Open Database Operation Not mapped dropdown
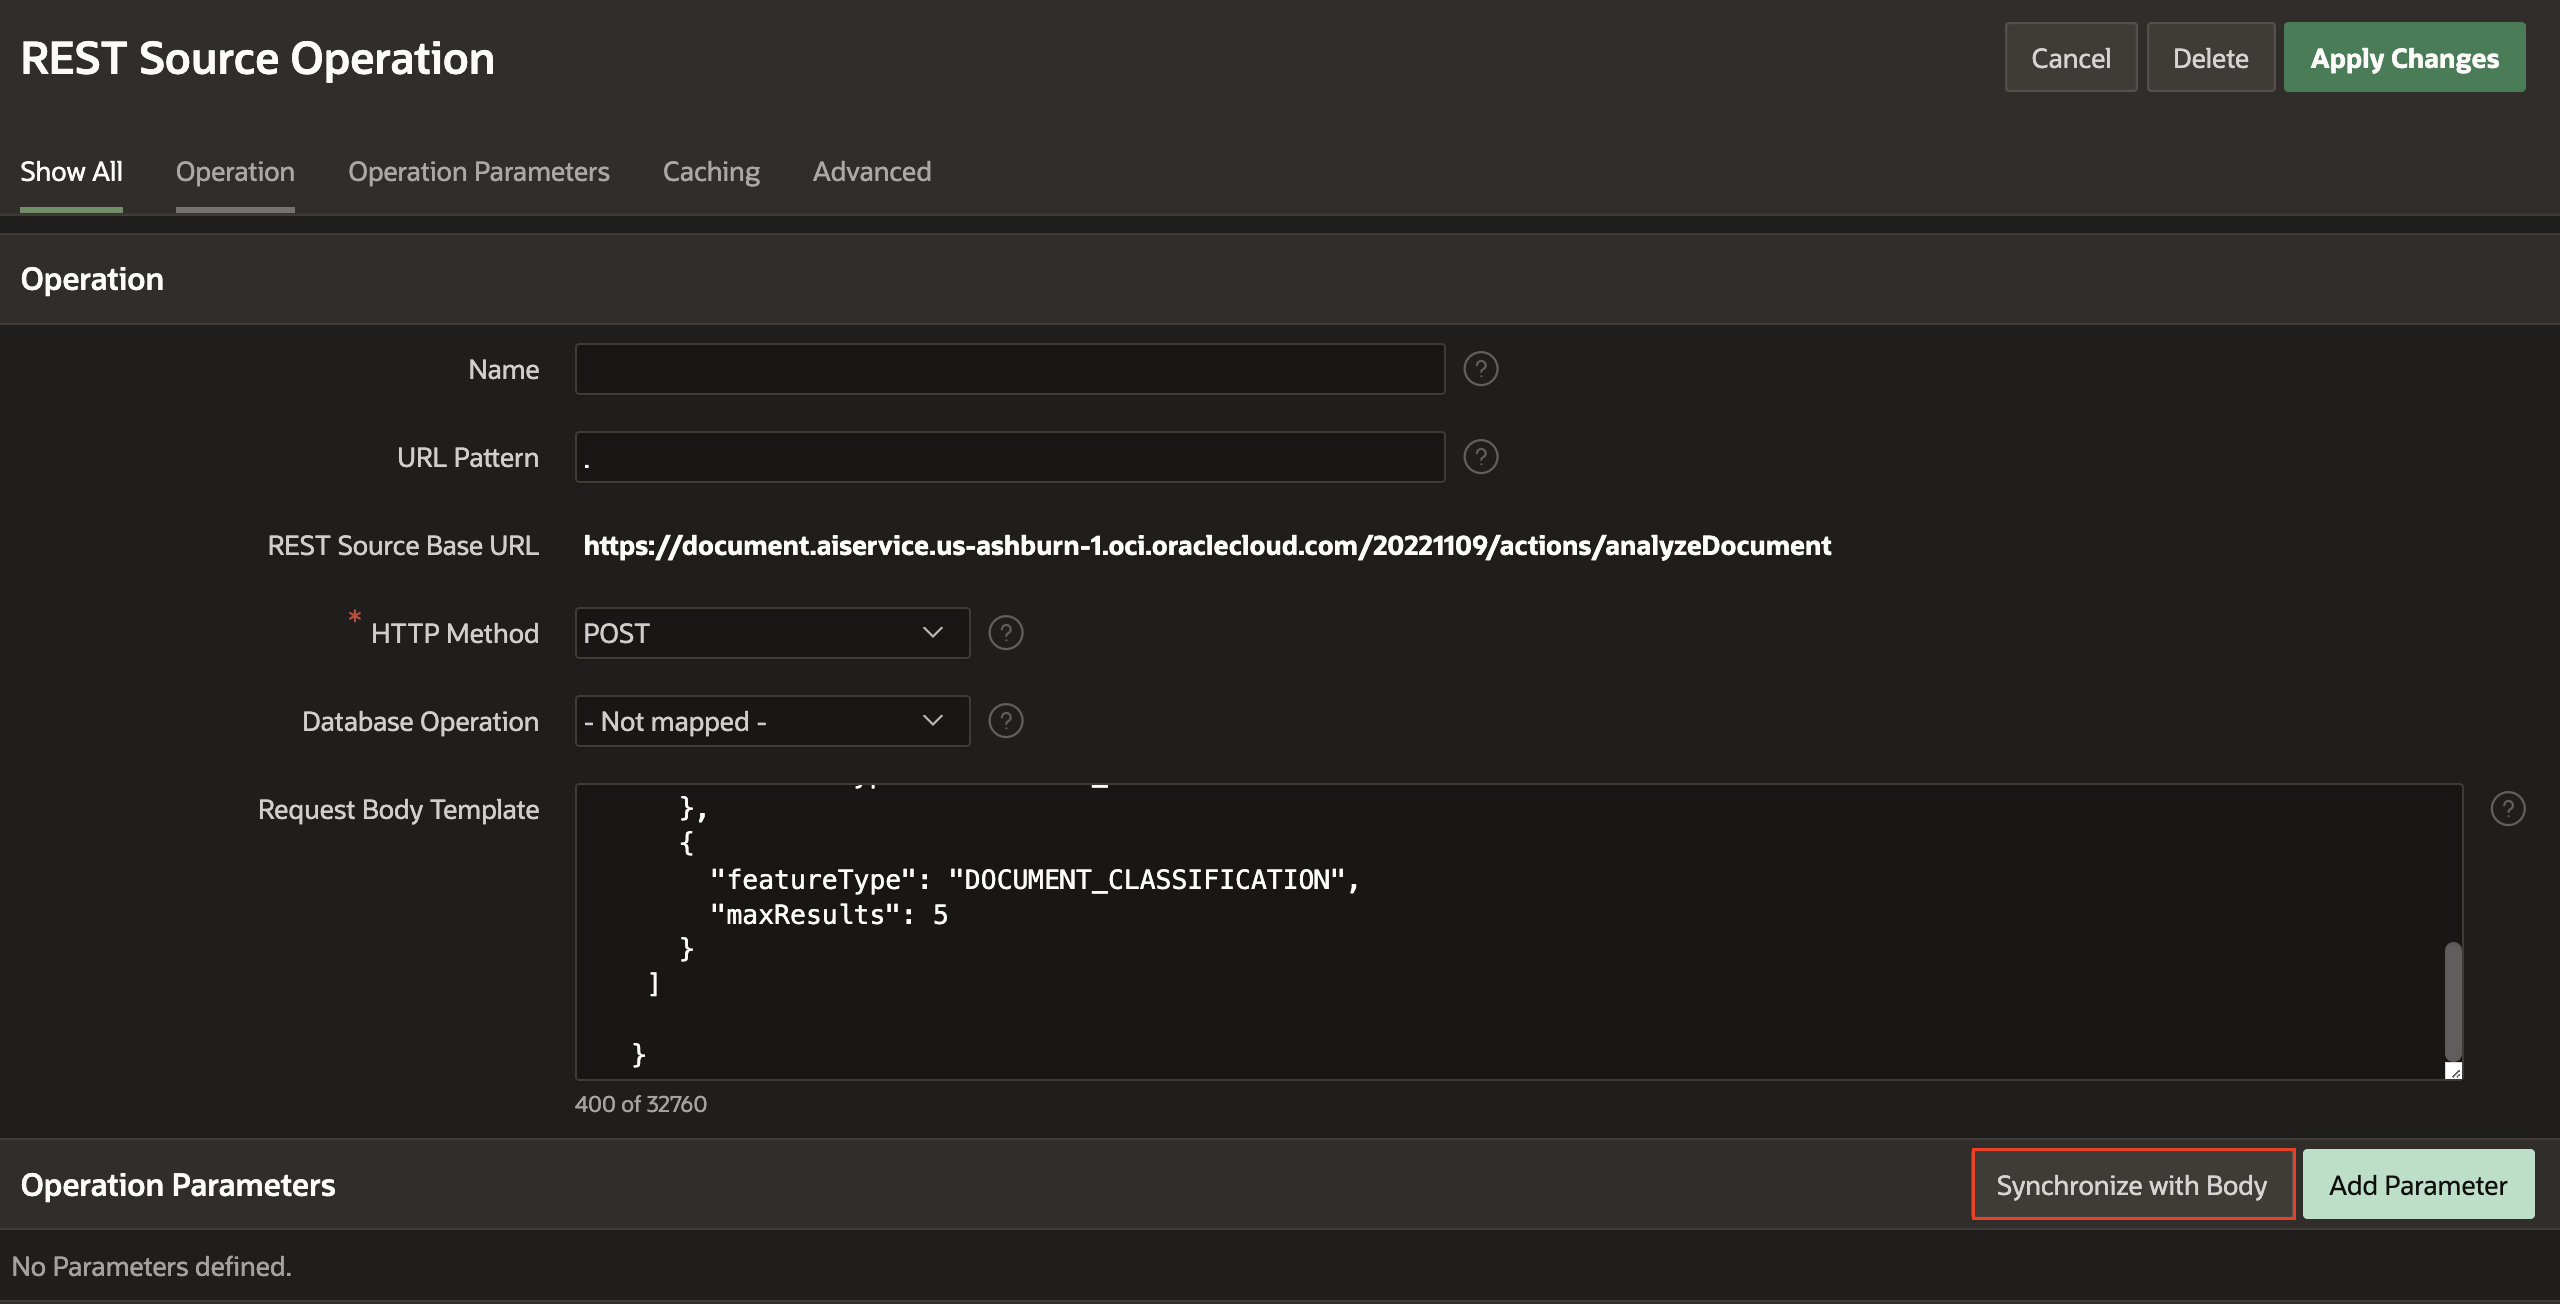The image size is (2560, 1304). coord(772,721)
